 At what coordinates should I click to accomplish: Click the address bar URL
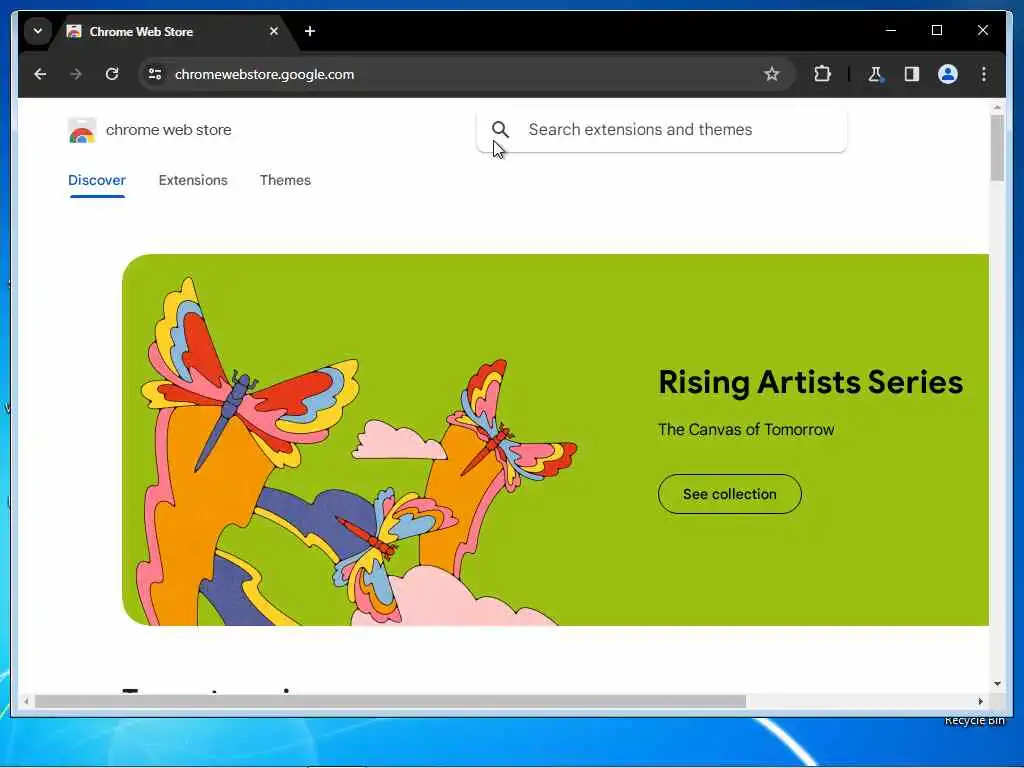[x=264, y=74]
